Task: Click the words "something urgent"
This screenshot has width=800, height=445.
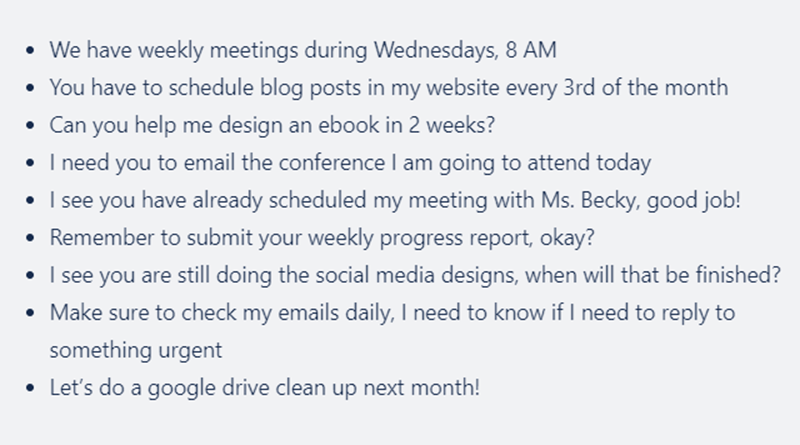Action: coord(136,350)
